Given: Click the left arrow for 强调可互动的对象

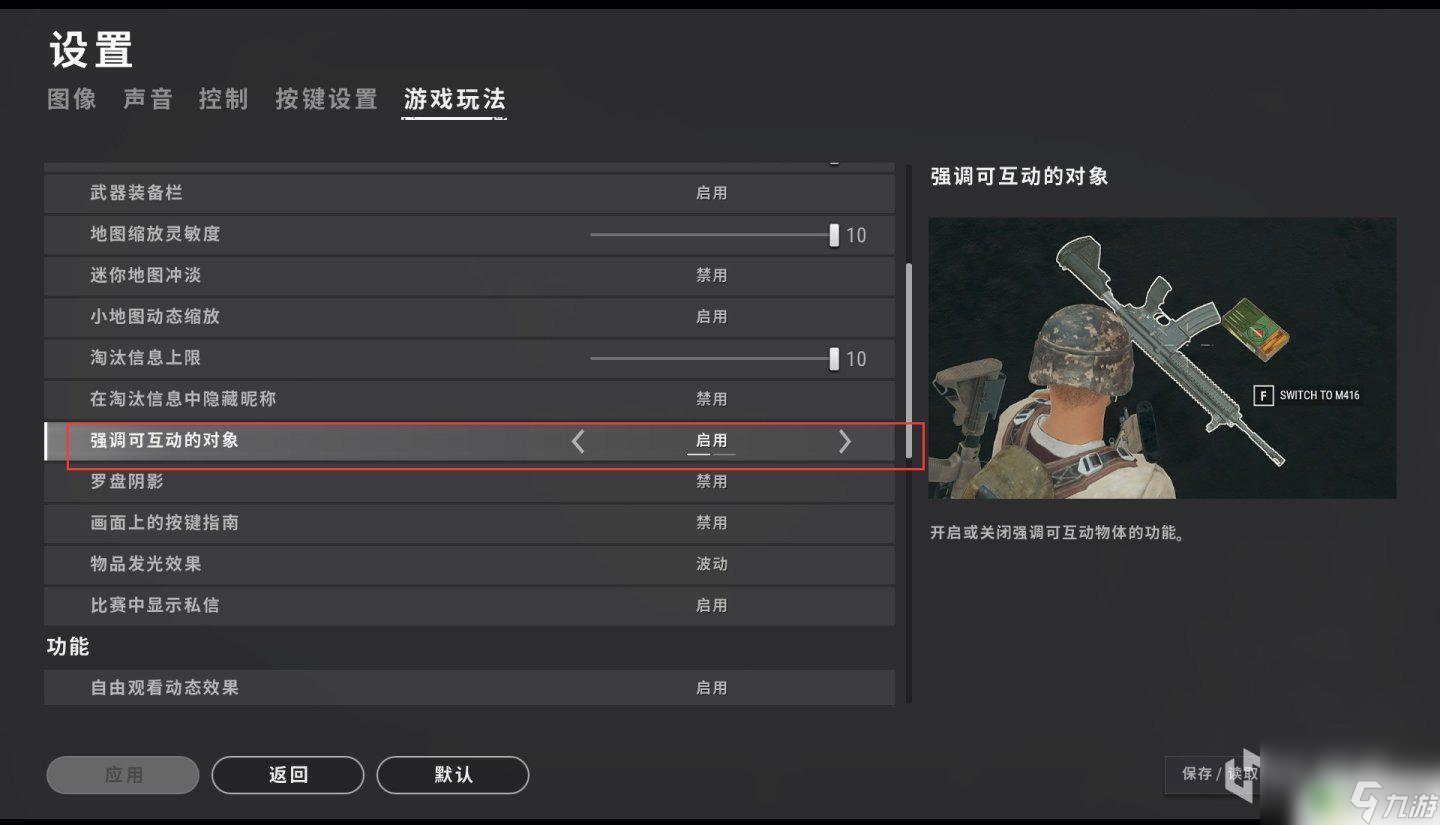Looking at the screenshot, I should click(578, 441).
